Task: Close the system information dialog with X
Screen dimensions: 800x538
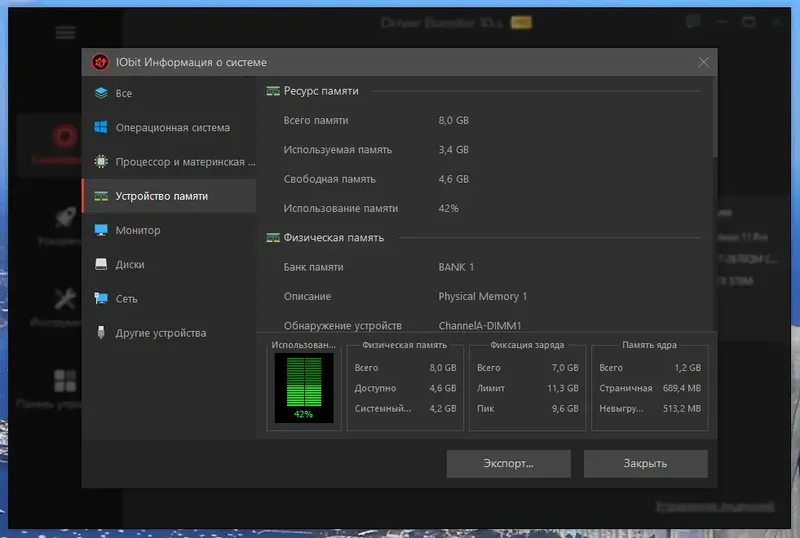Action: click(x=704, y=63)
